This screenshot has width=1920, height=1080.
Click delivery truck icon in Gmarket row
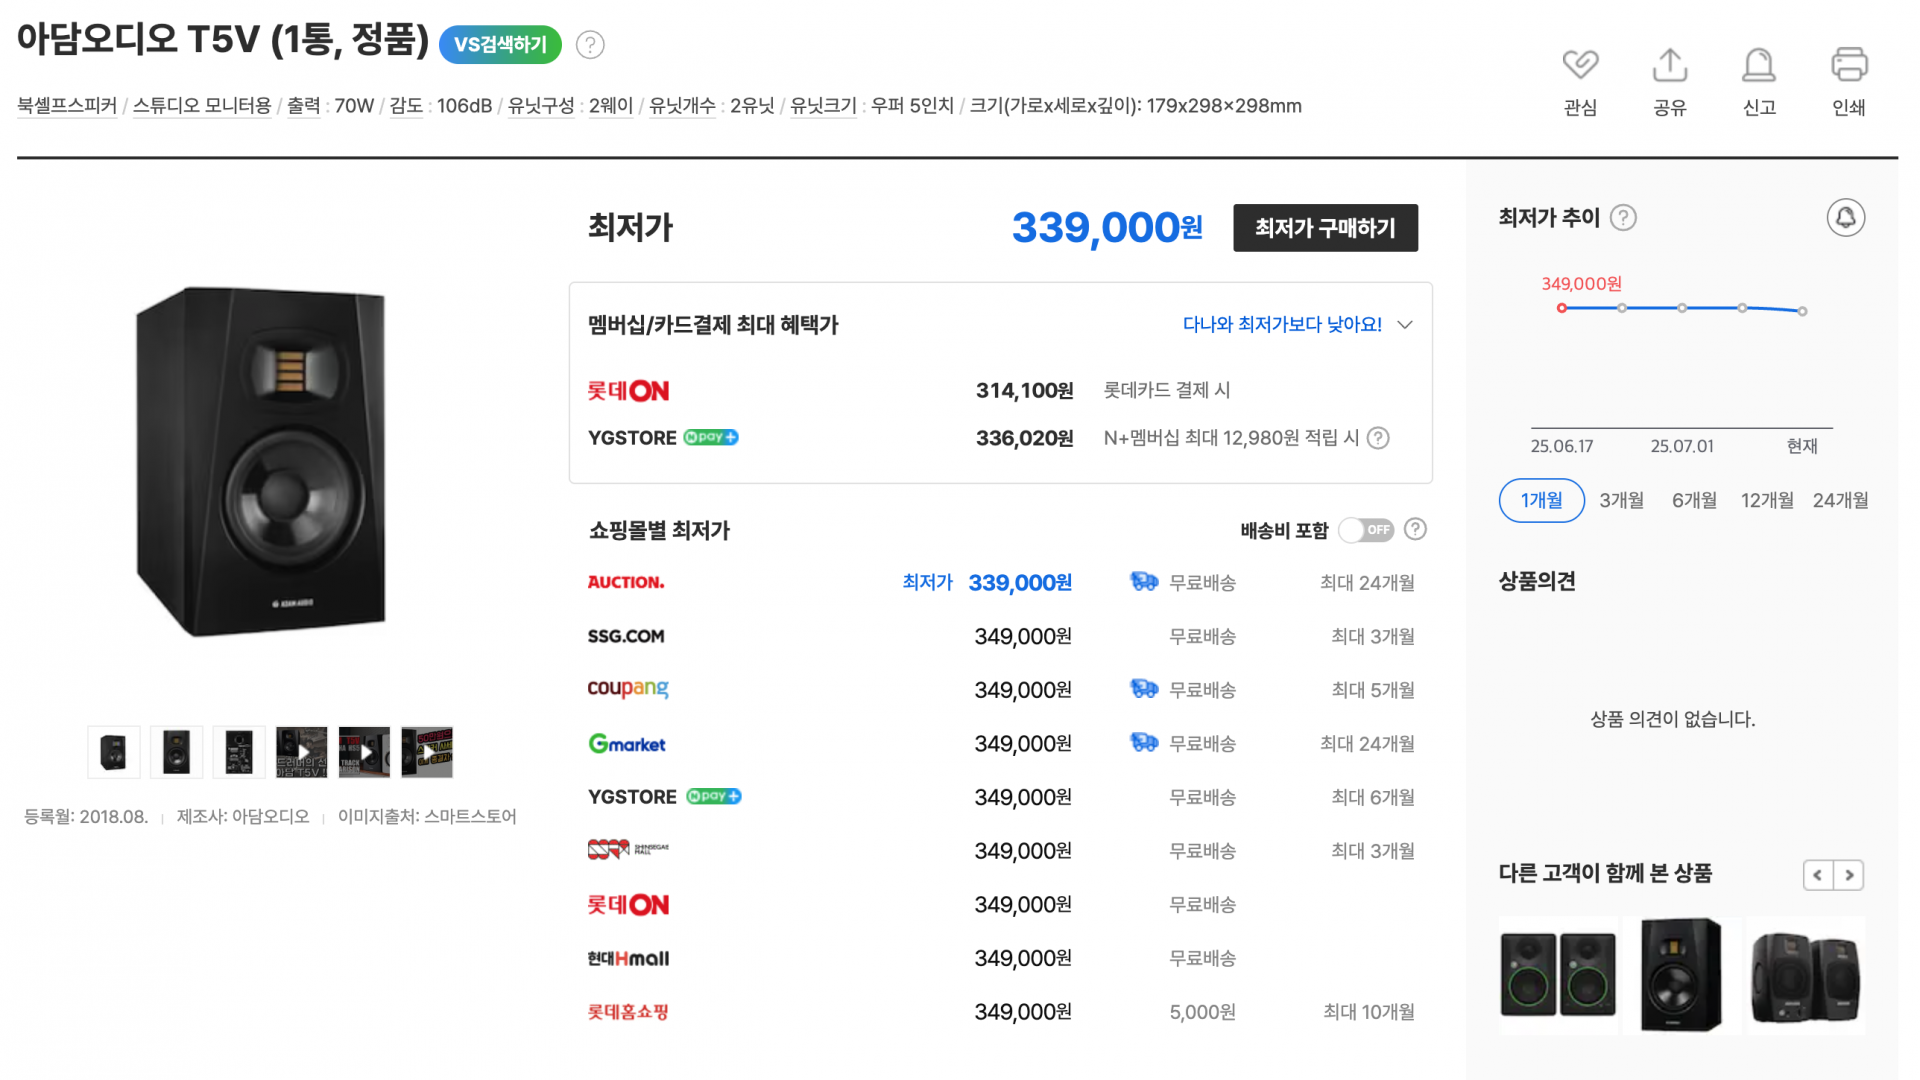click(x=1144, y=743)
